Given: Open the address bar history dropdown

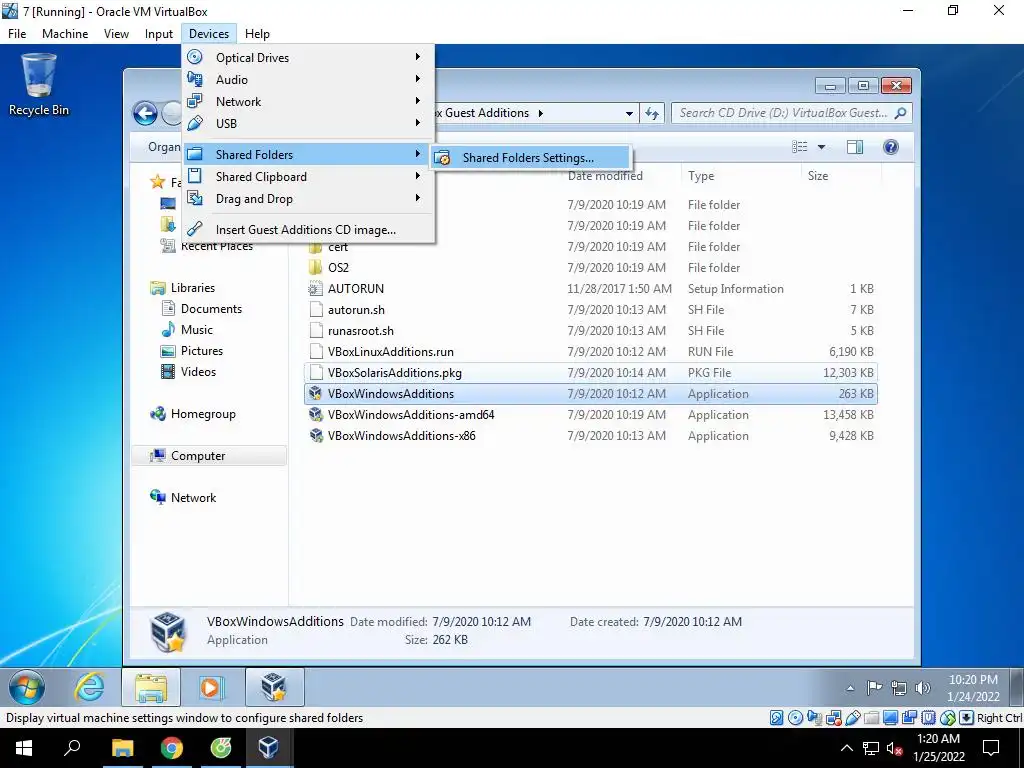Looking at the screenshot, I should pos(629,113).
